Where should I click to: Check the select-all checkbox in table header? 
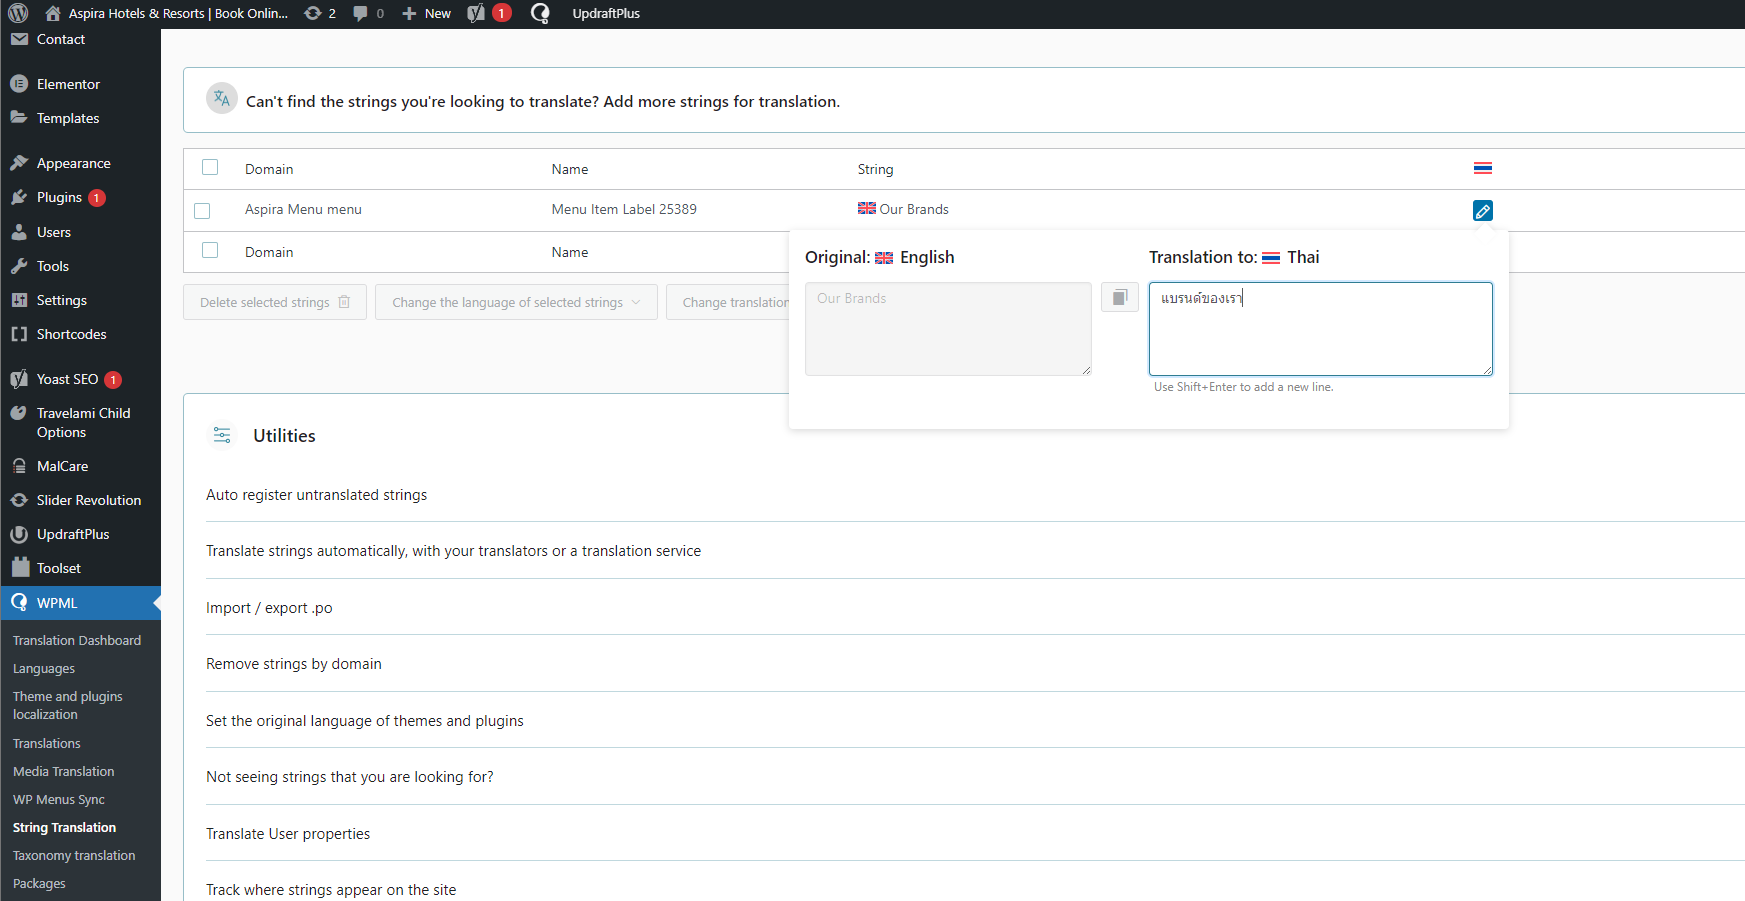coord(210,167)
